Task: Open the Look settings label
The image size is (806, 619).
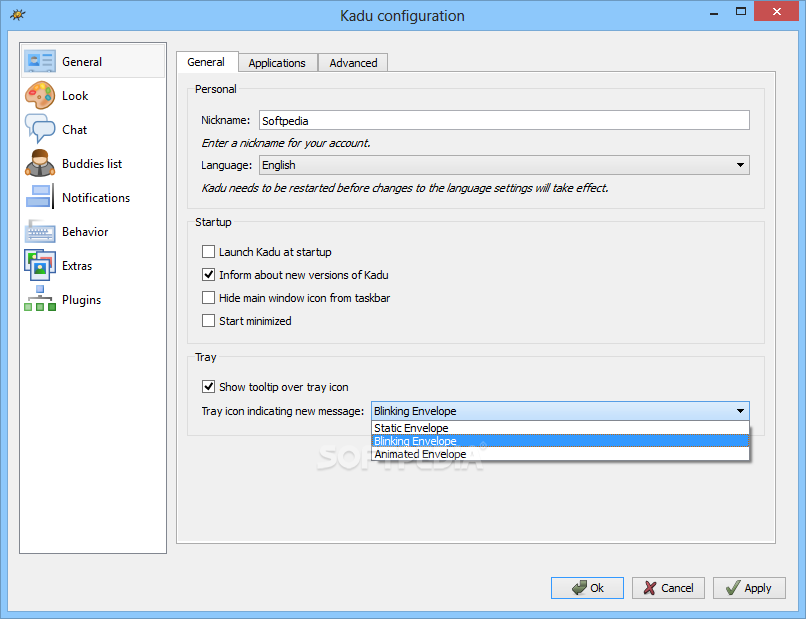Action: [x=75, y=96]
